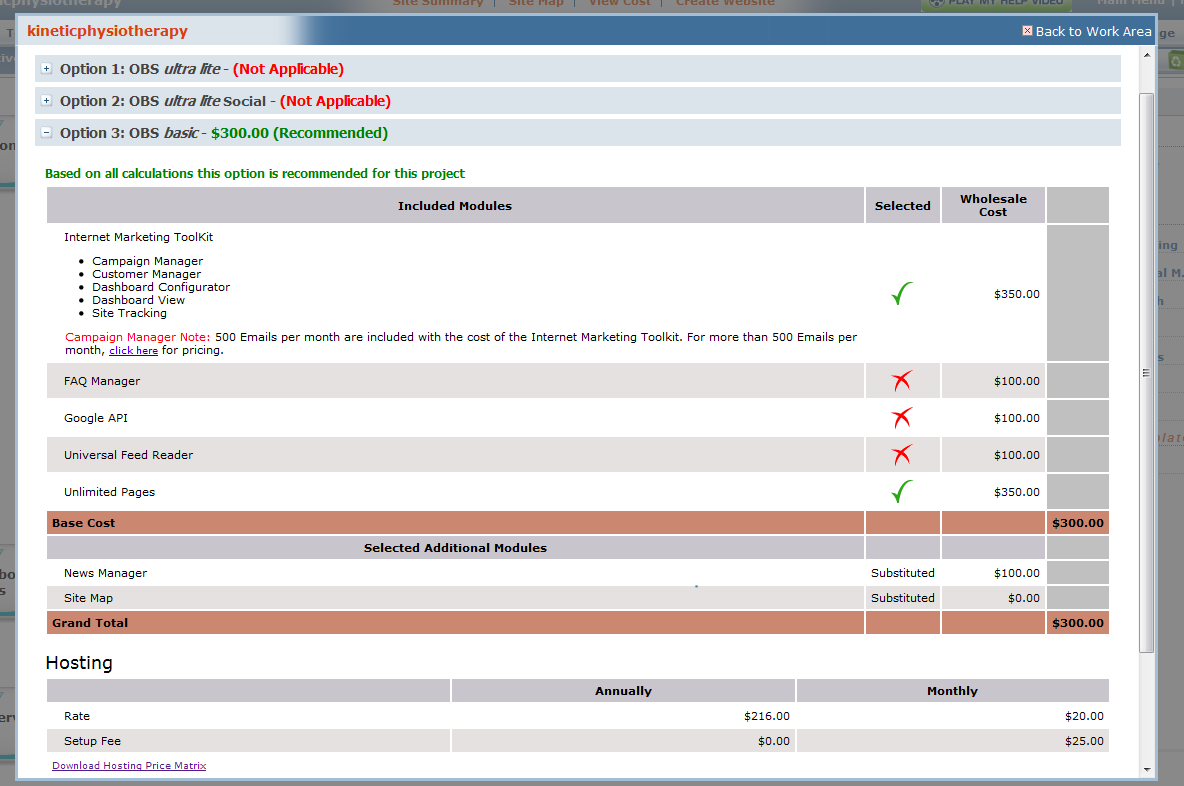Click 'Customer Manager' list item
This screenshot has width=1184, height=786.
[x=146, y=274]
